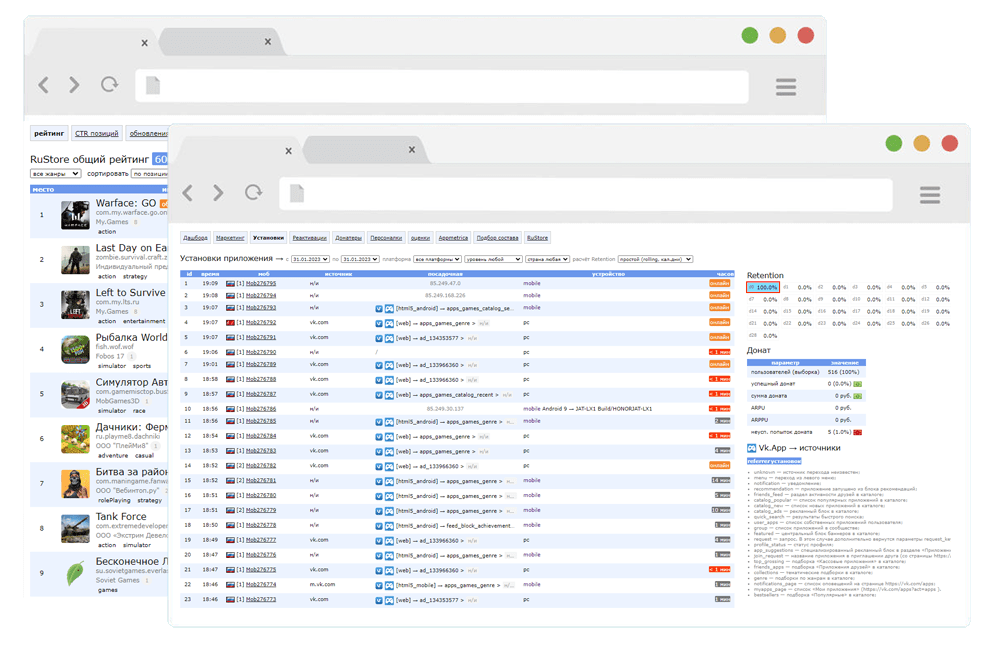Open the start date dropdown after 'с'

pyautogui.click(x=310, y=259)
